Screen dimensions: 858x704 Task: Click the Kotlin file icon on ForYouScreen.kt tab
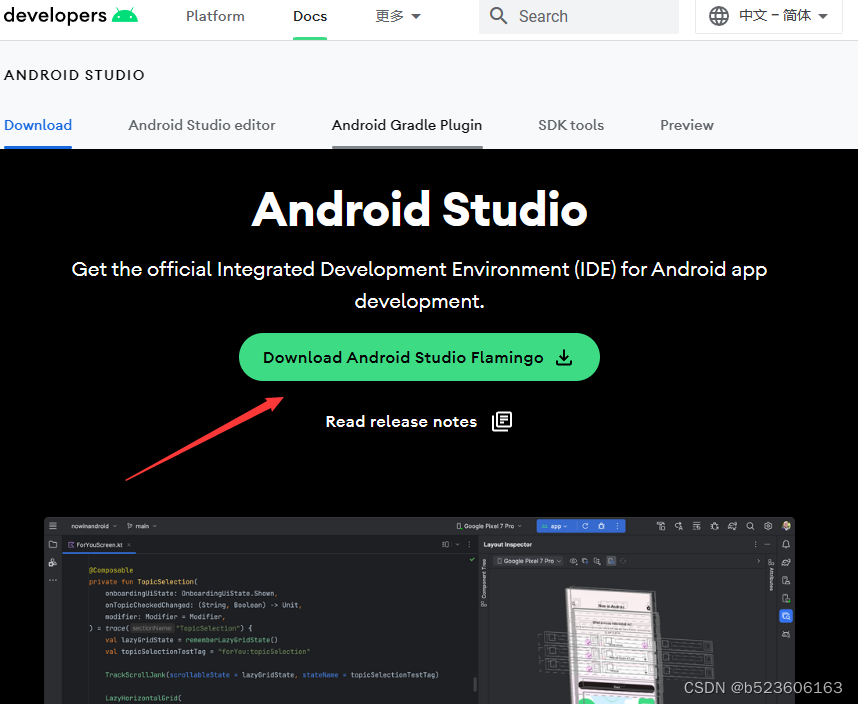coord(71,545)
